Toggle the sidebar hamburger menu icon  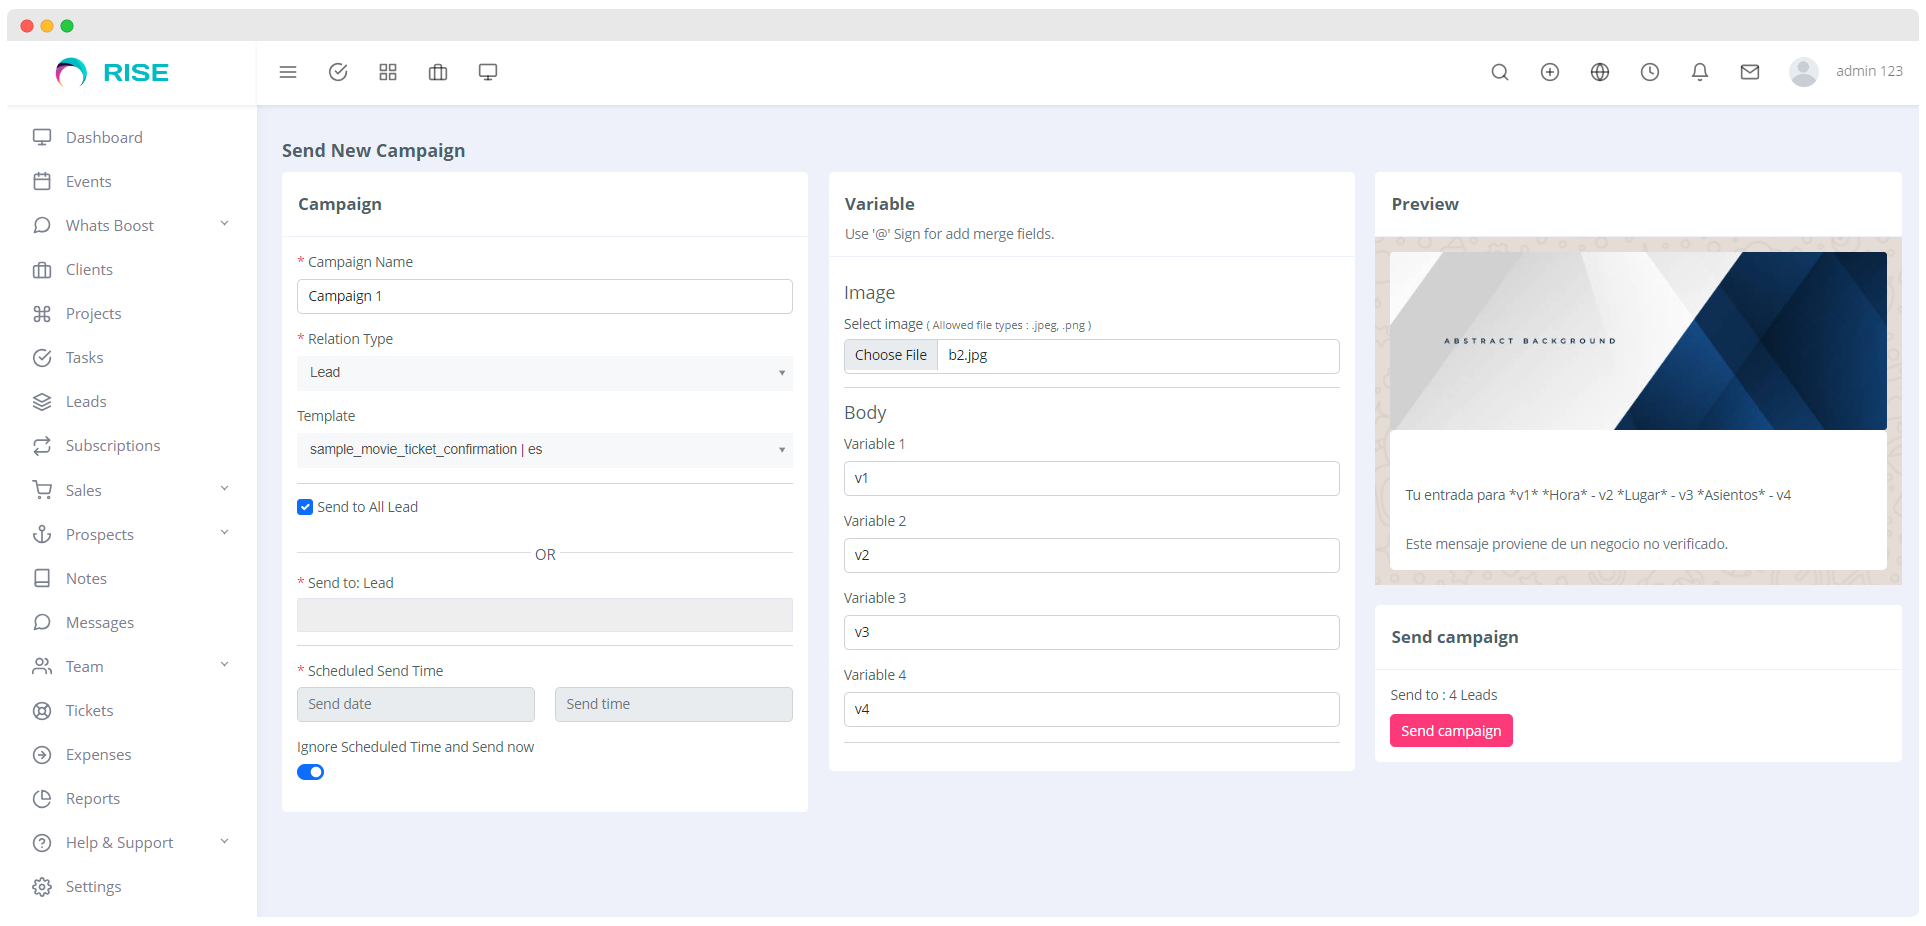coord(288,72)
